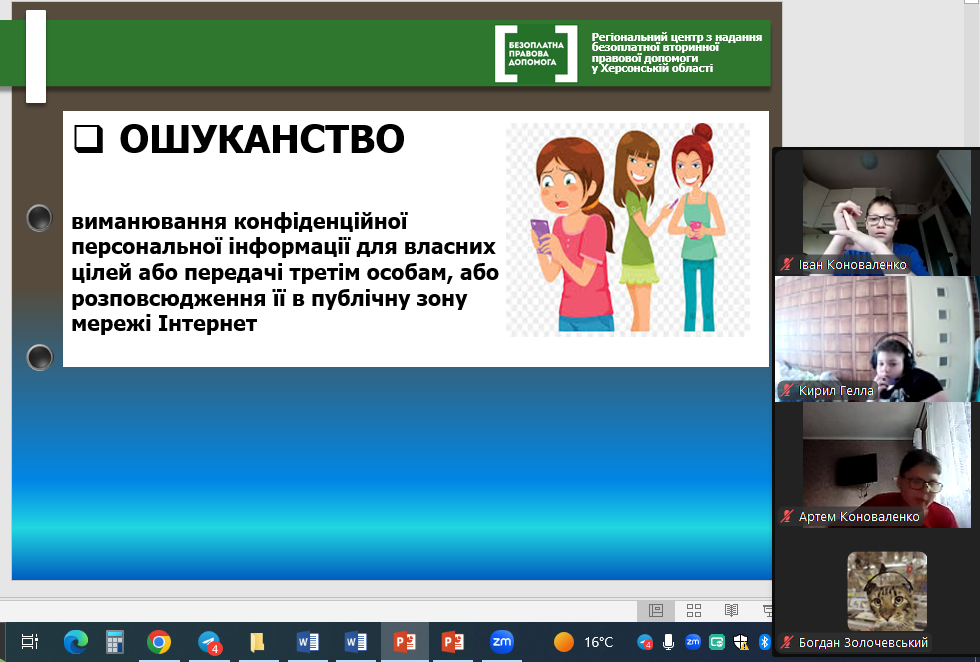Select the illustration of three girls with phones
The image size is (980, 662).
coord(628,229)
